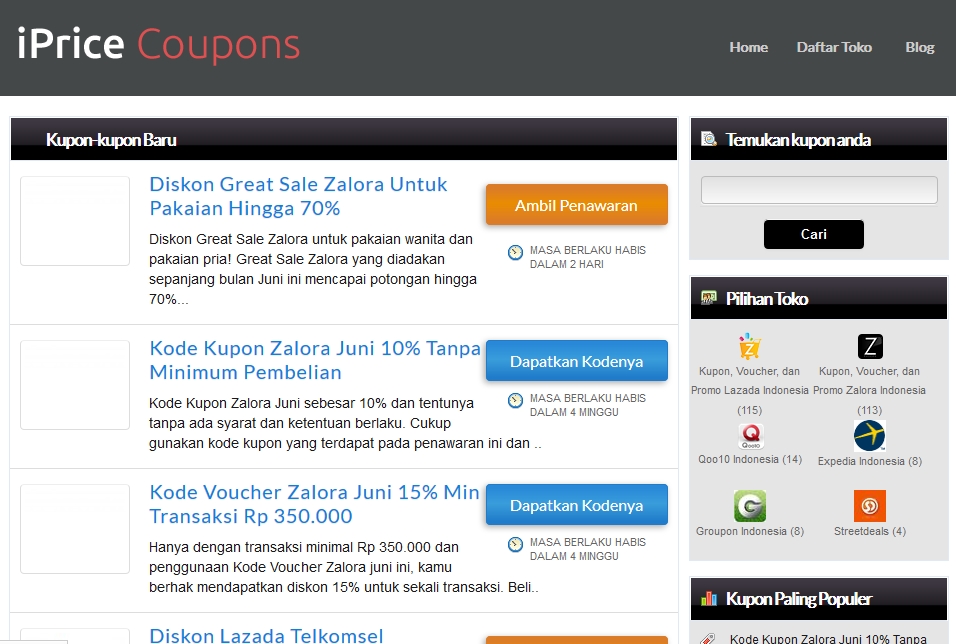Click the bar chart icon by Kupon Paling Populer
The height and width of the screenshot is (644, 956).
pos(709,598)
